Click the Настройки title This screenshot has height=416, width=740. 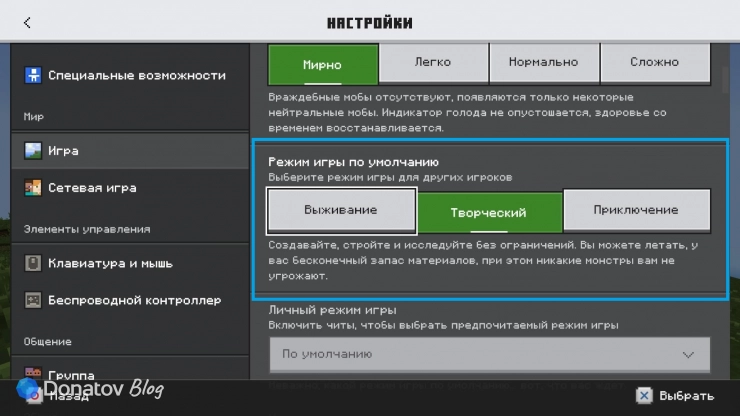tap(370, 23)
